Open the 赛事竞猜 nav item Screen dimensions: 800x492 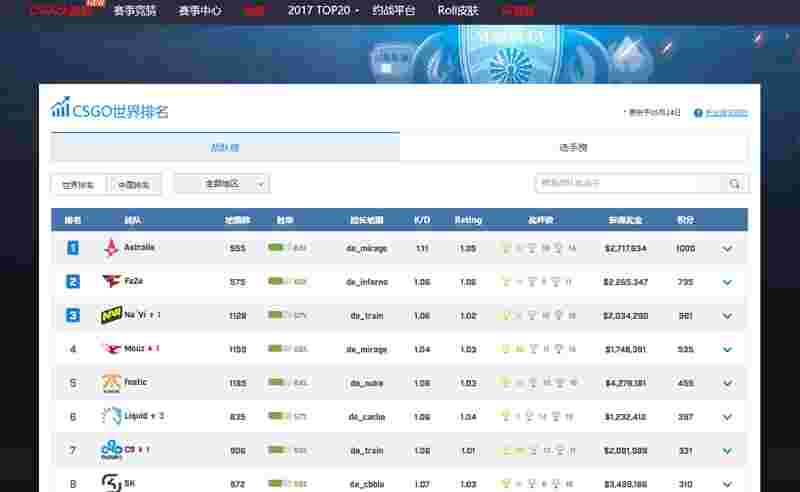click(135, 10)
